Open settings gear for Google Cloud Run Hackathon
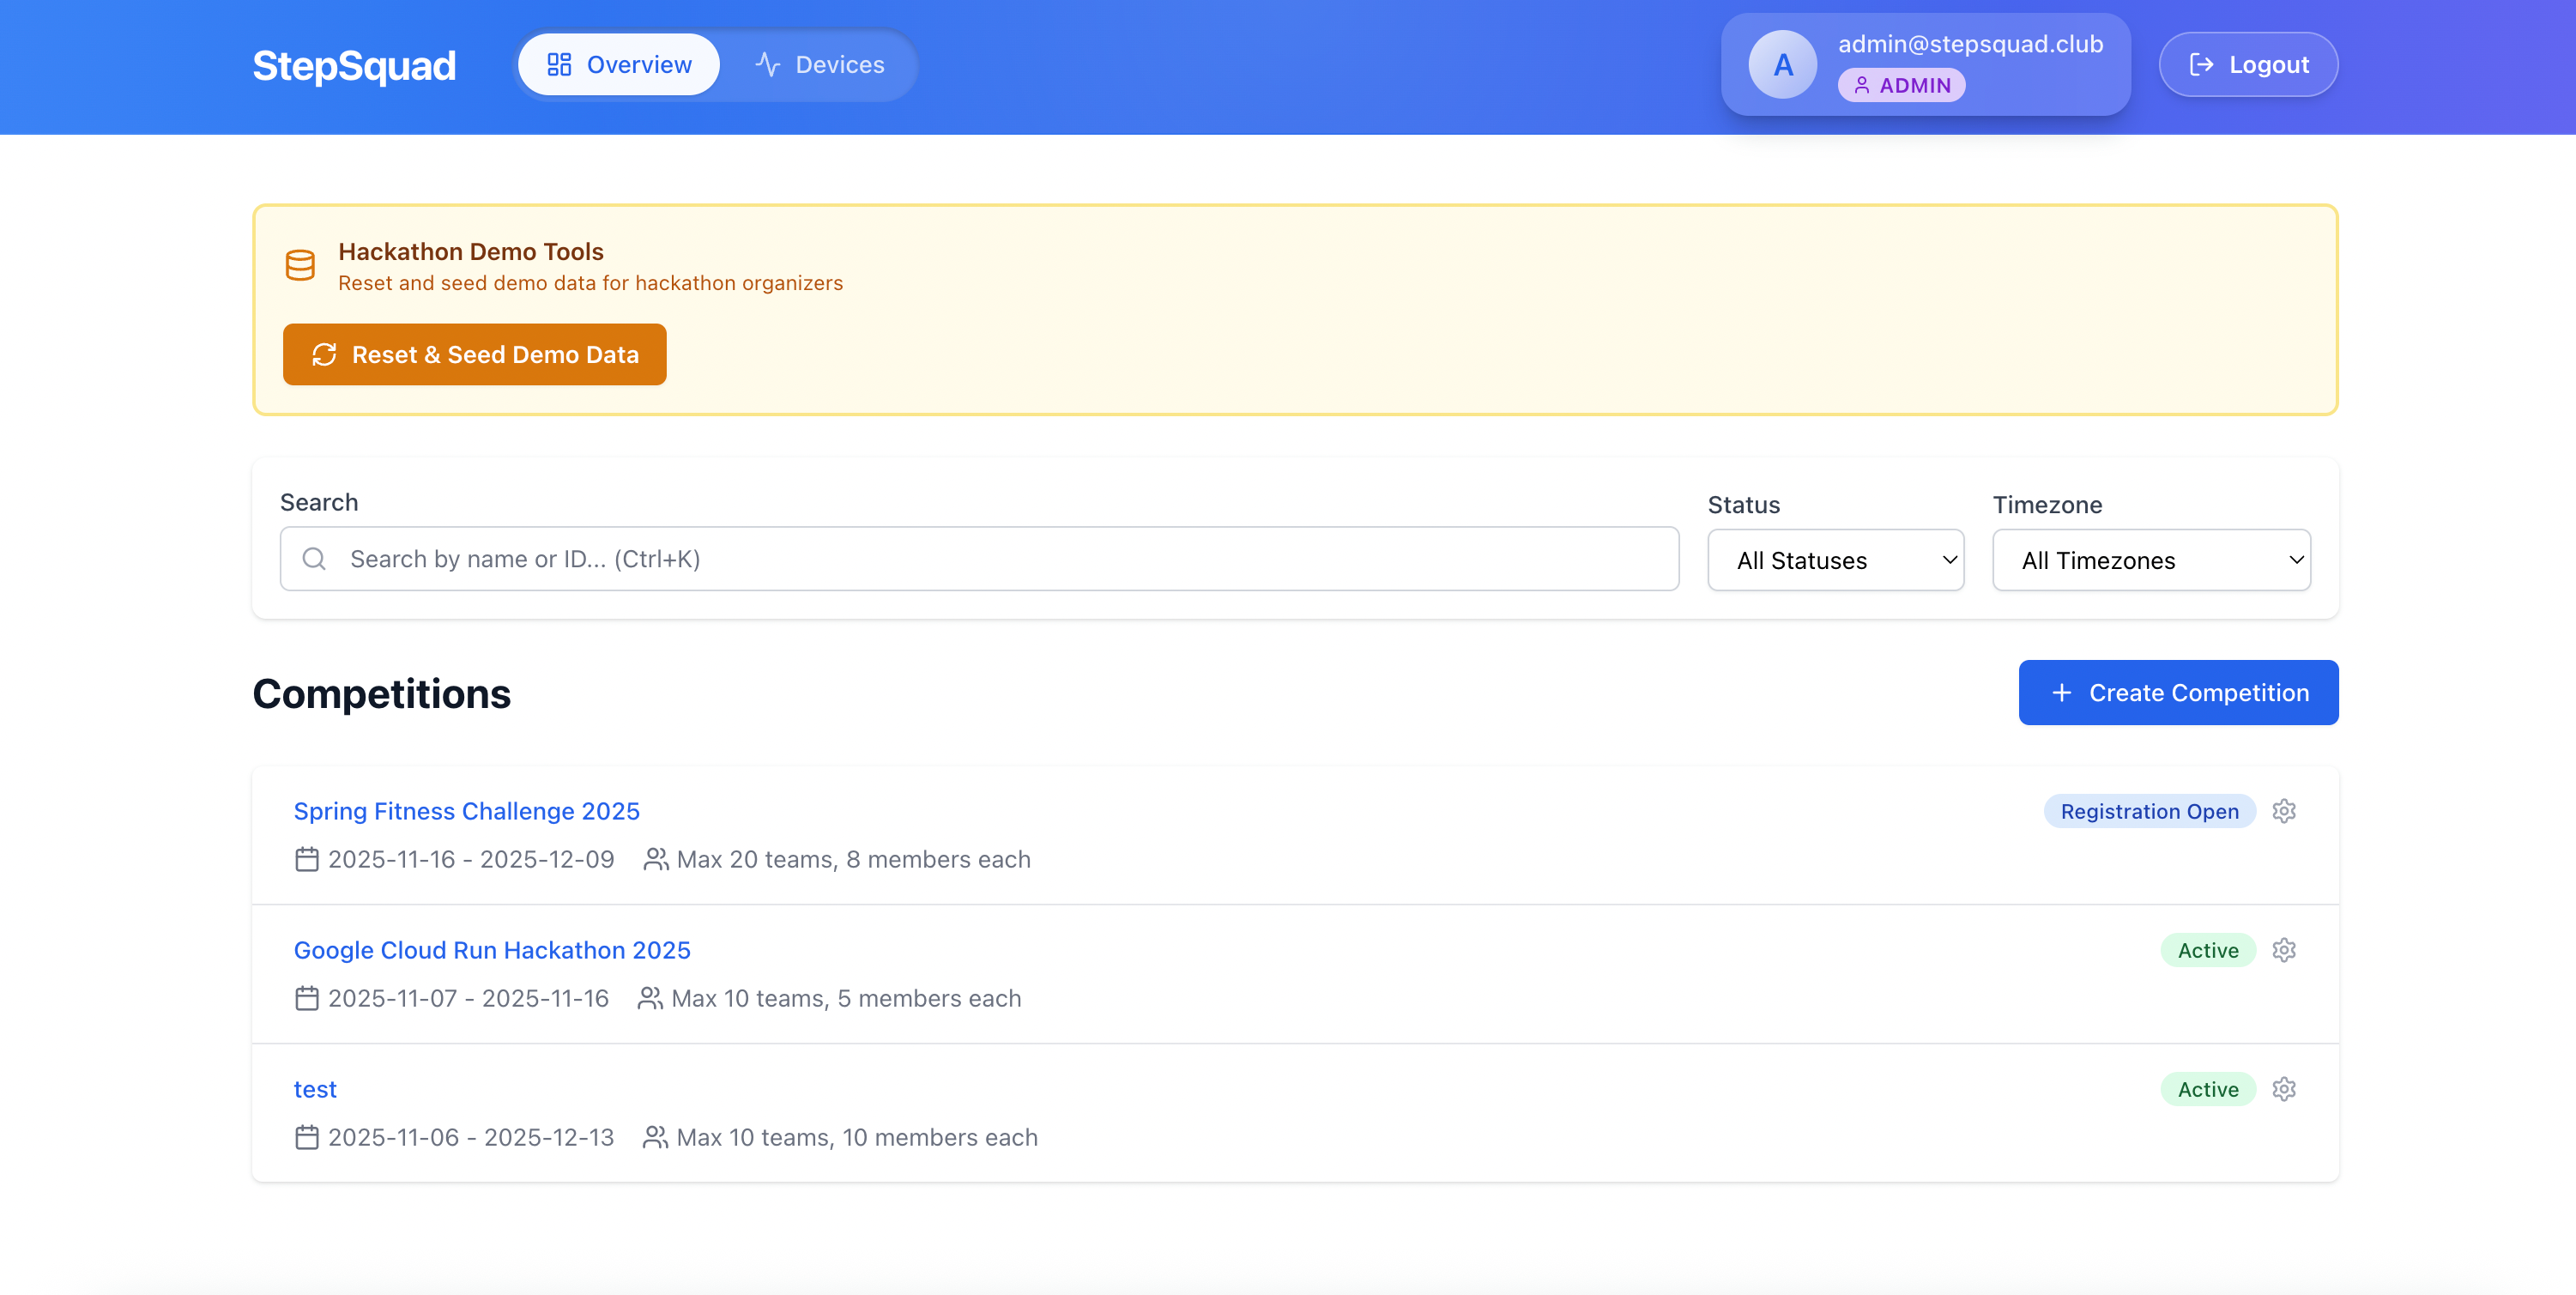 pos(2283,950)
